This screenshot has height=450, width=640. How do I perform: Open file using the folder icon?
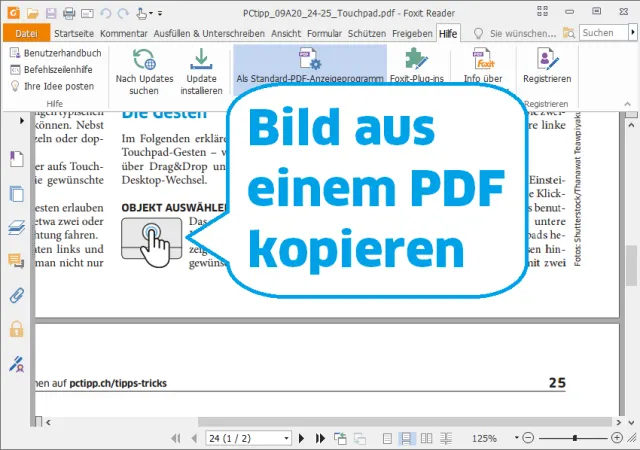[x=33, y=13]
